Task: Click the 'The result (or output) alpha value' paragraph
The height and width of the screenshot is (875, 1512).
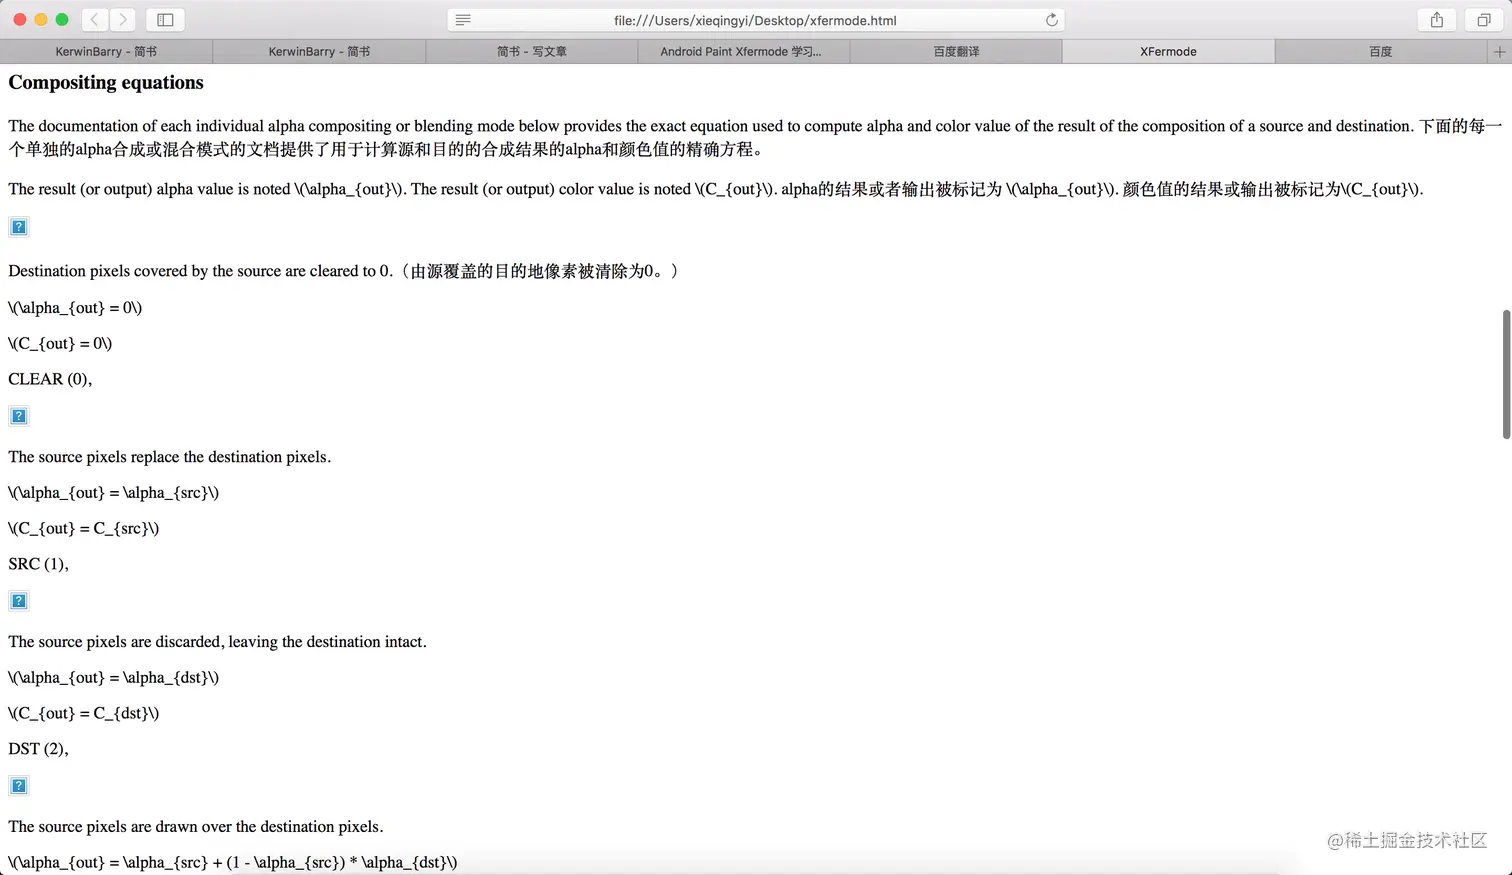Action: [x=716, y=189]
